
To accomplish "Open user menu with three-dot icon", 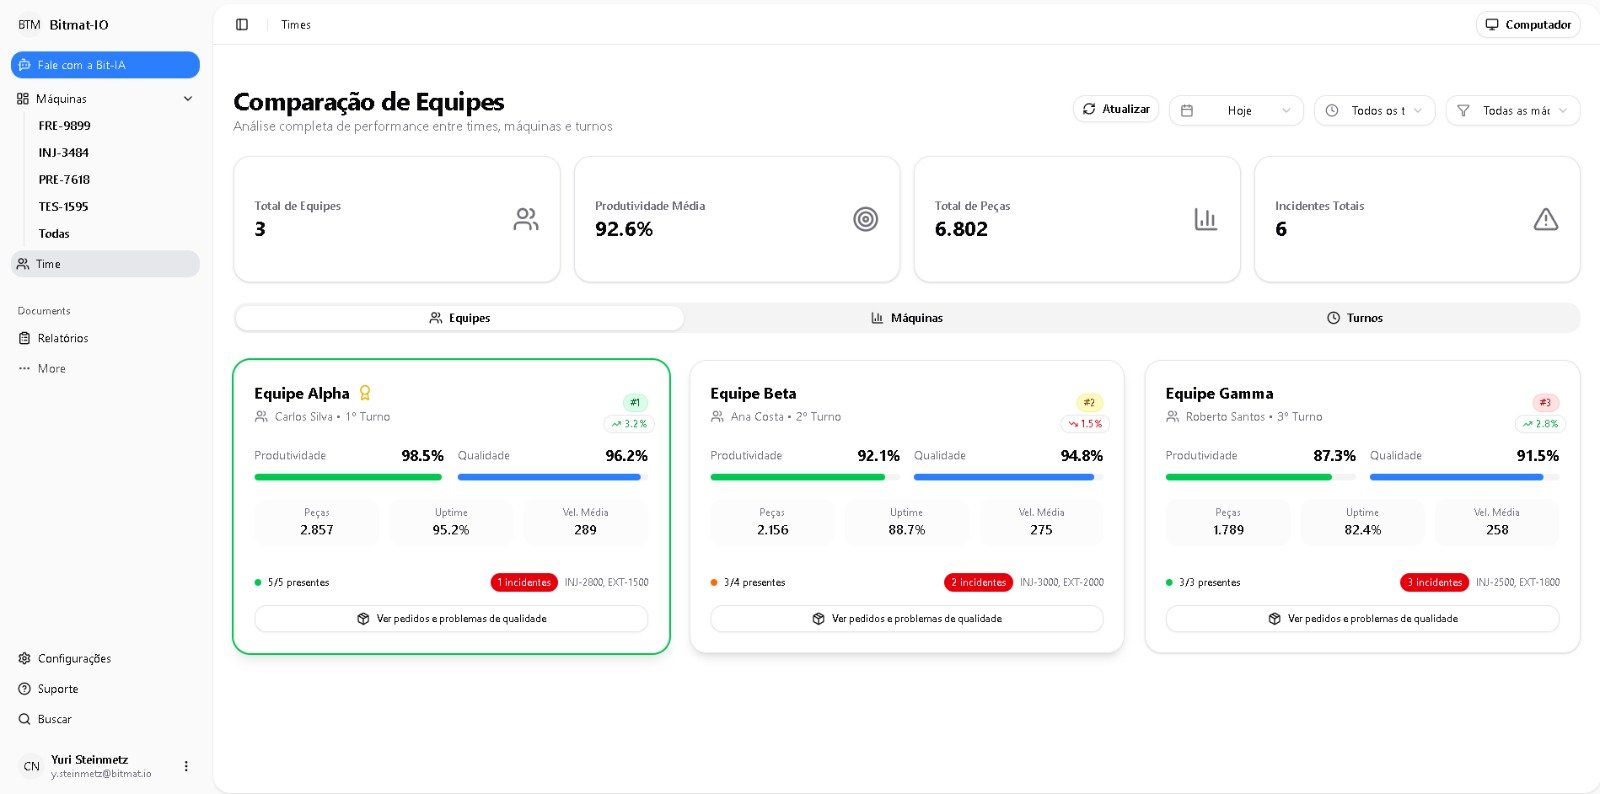I will [186, 766].
